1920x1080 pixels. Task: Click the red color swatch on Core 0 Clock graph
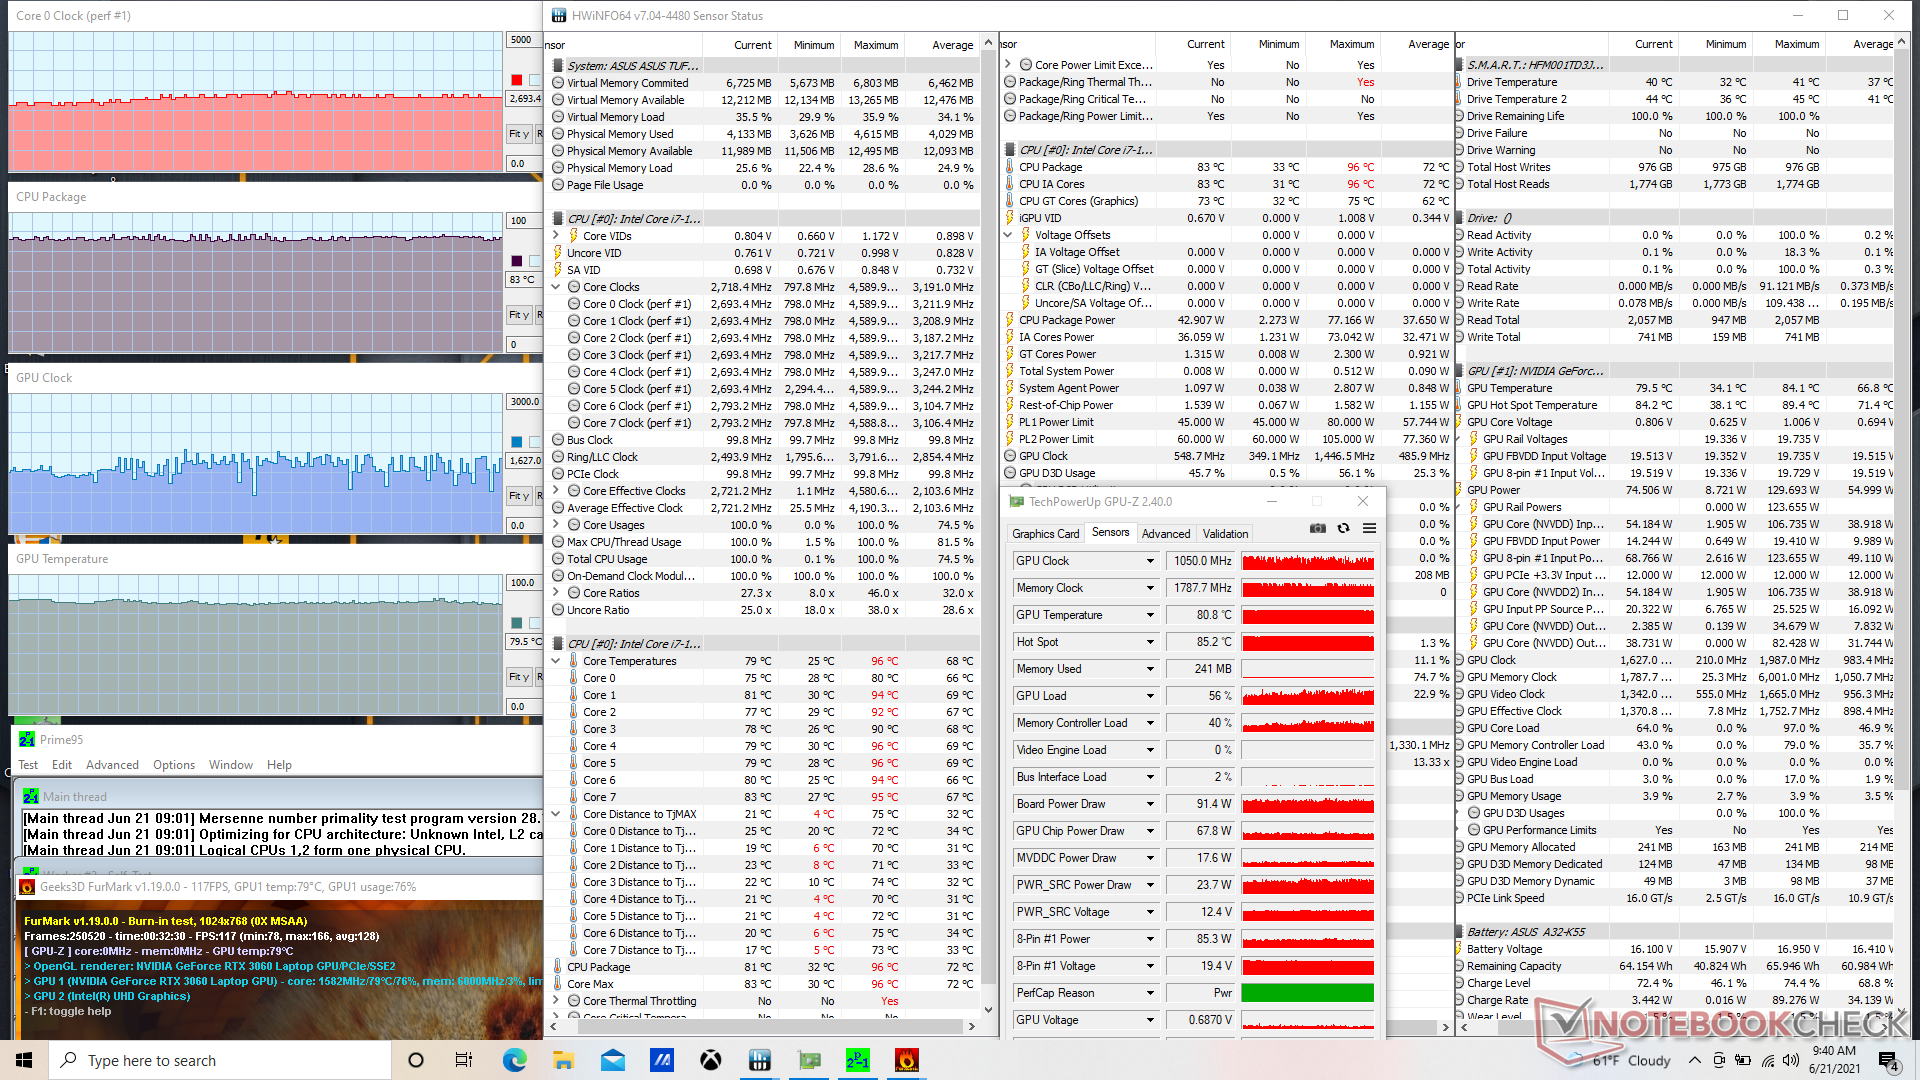pyautogui.click(x=517, y=80)
